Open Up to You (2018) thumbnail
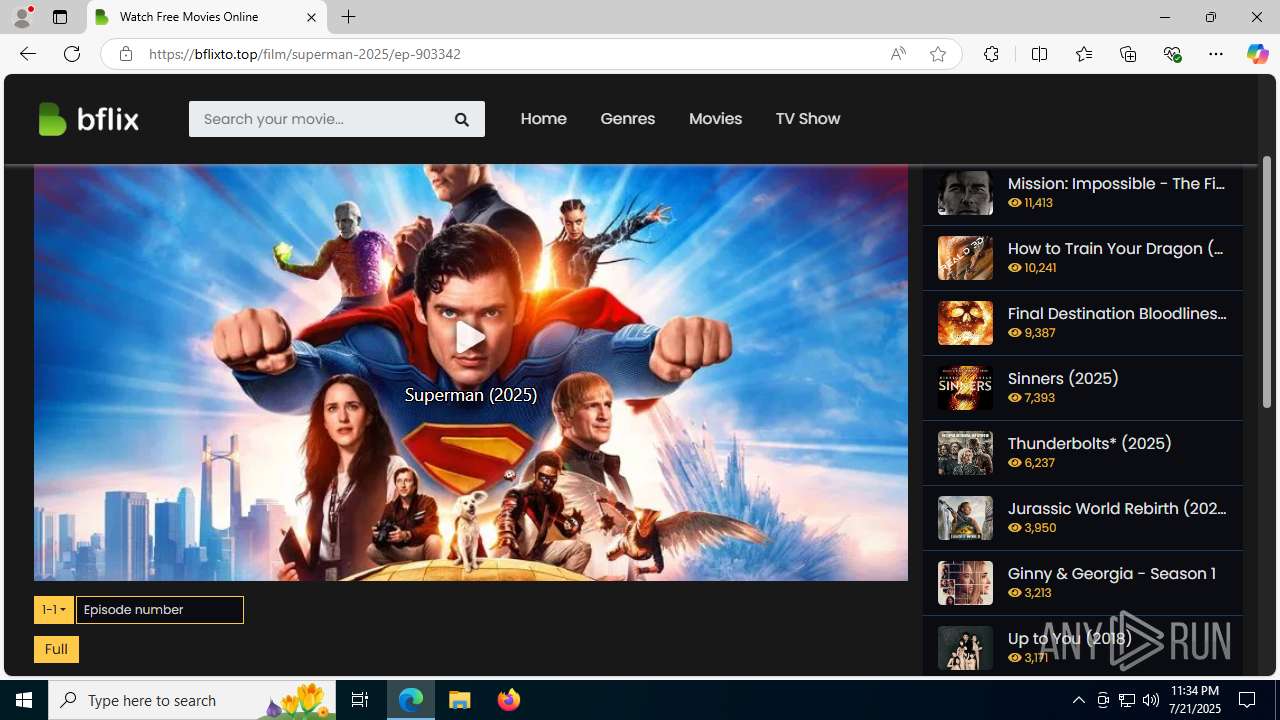The height and width of the screenshot is (720, 1280). click(x=965, y=647)
